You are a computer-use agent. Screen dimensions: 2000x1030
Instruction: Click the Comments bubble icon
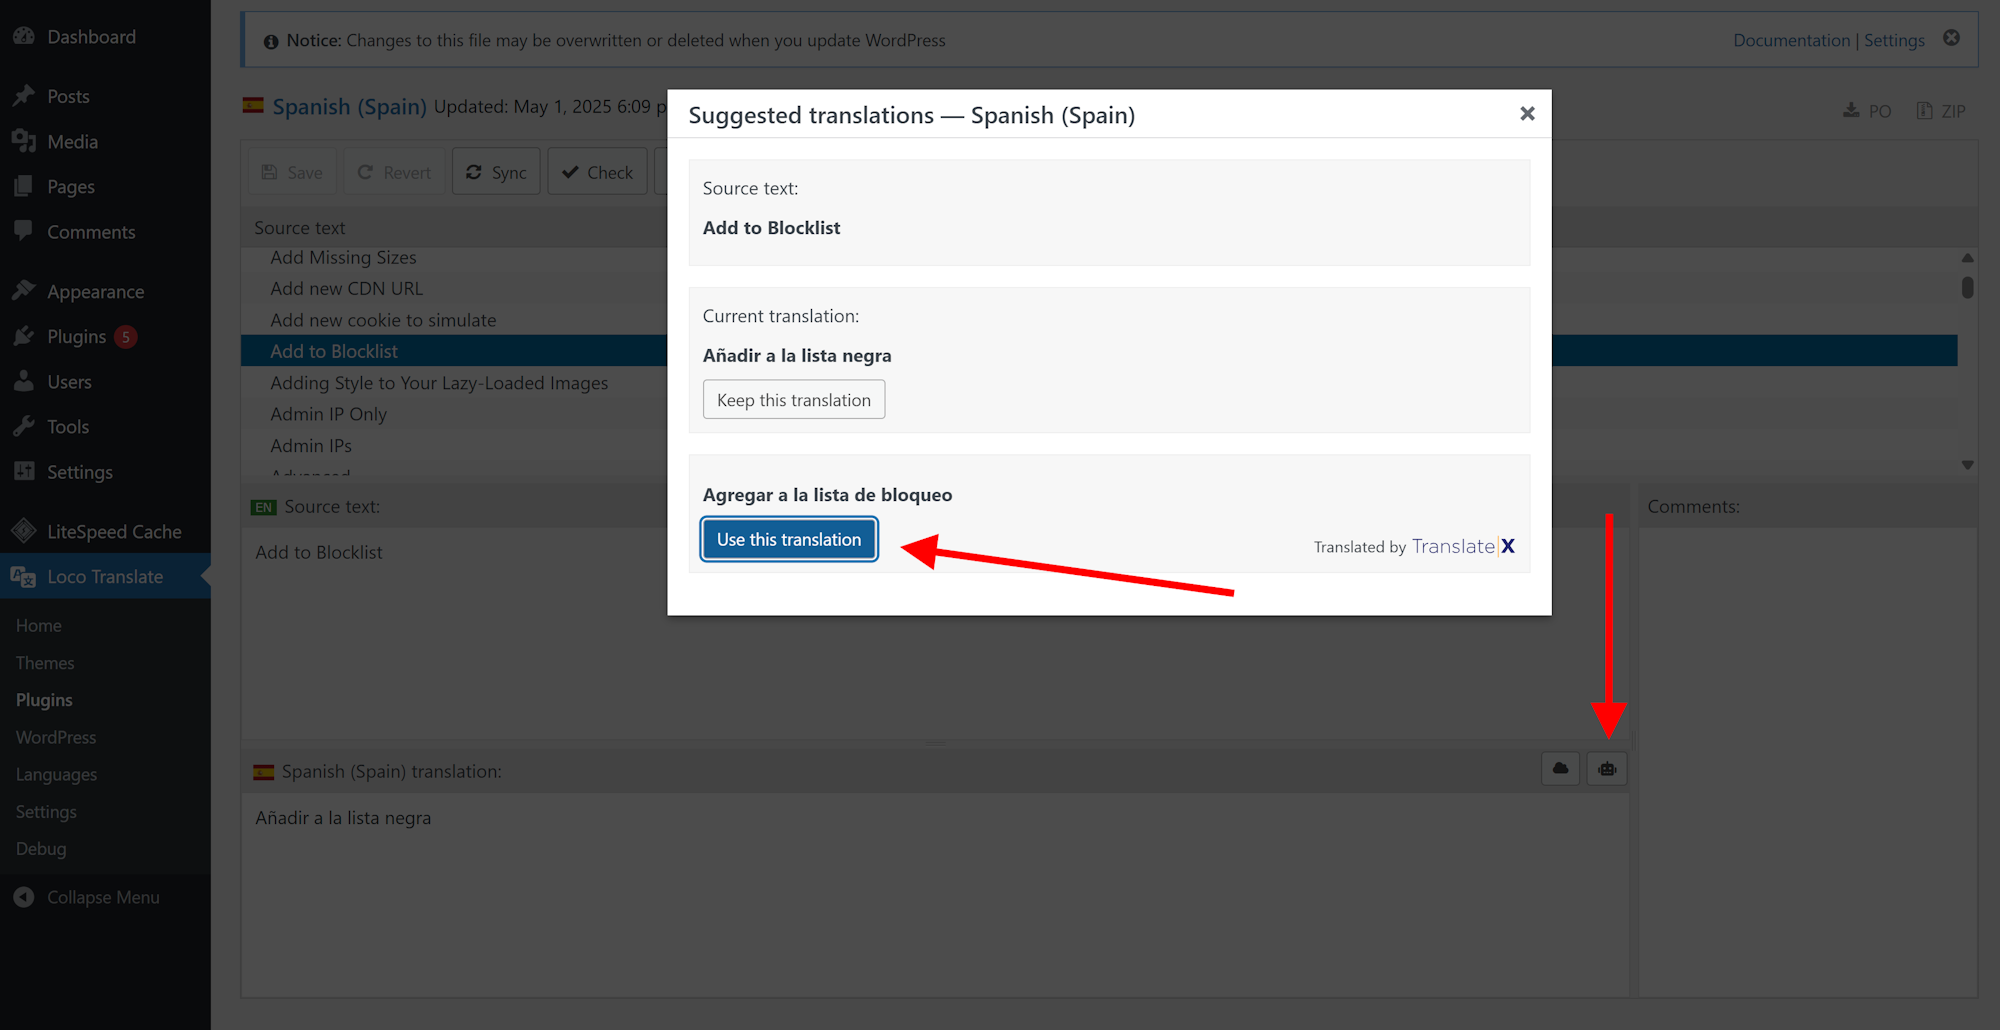[x=24, y=231]
